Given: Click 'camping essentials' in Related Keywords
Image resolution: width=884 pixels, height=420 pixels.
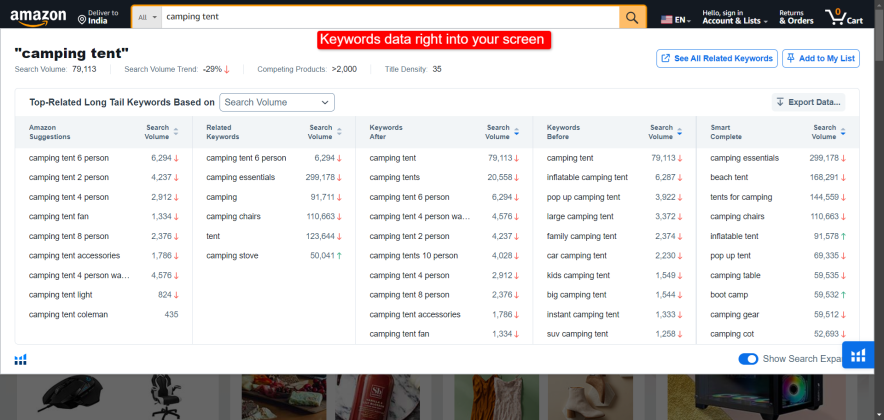Looking at the screenshot, I should click(241, 178).
